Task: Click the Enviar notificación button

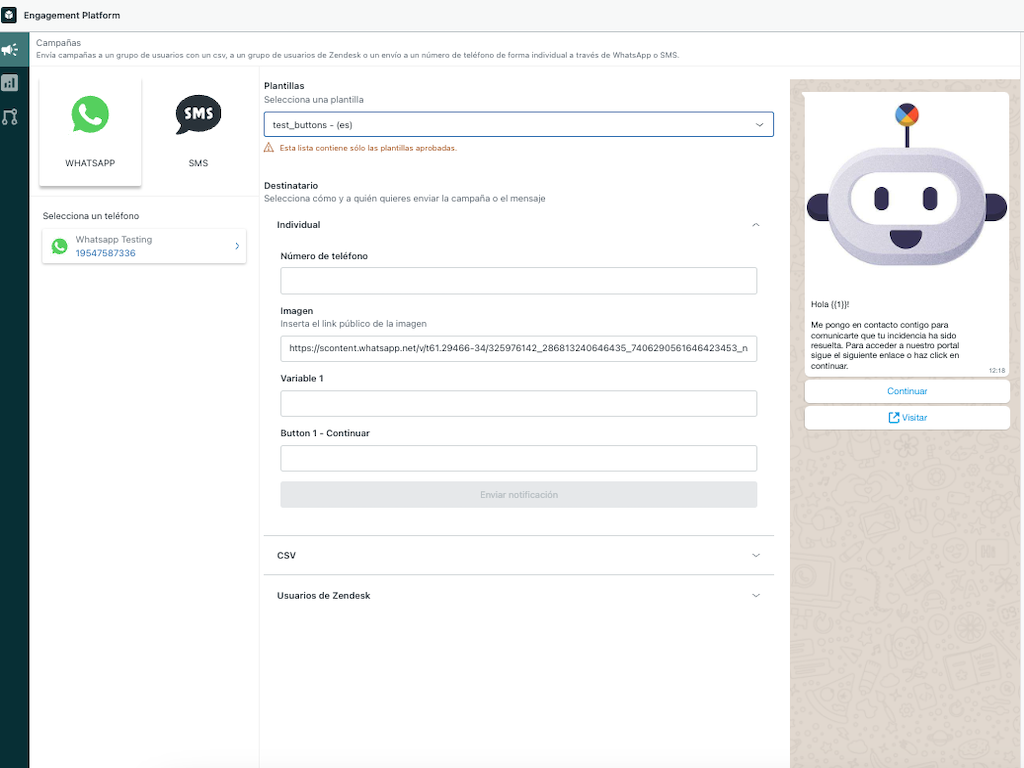Action: [518, 494]
